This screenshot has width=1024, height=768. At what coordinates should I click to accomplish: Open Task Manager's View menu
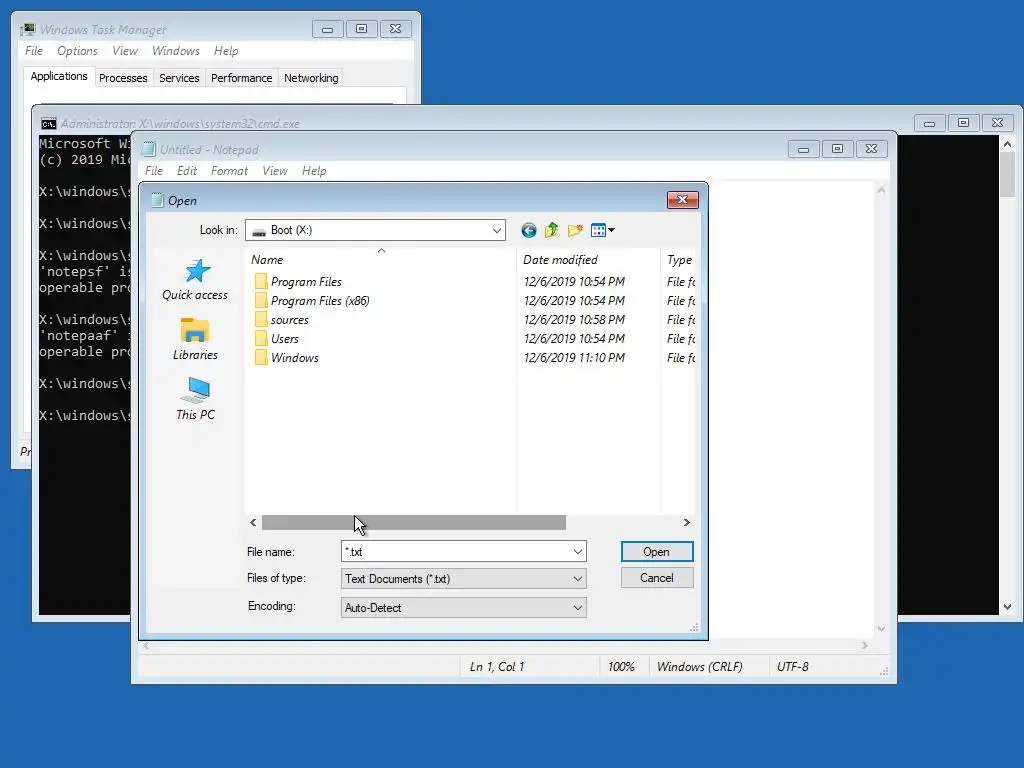[125, 51]
